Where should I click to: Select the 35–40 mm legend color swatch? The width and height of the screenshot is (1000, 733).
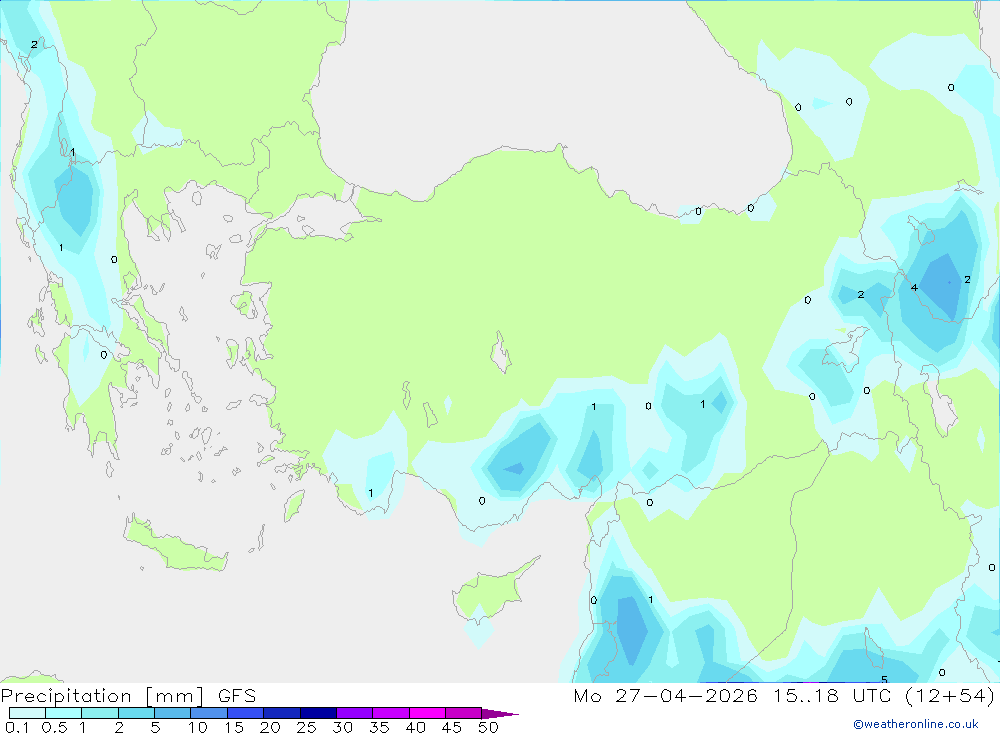click(390, 713)
